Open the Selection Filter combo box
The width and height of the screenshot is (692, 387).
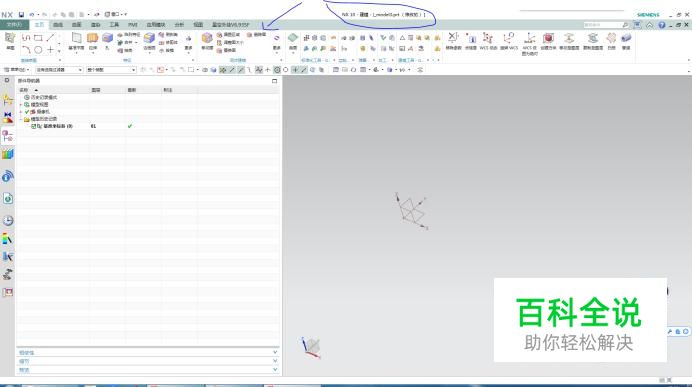pyautogui.click(x=59, y=70)
